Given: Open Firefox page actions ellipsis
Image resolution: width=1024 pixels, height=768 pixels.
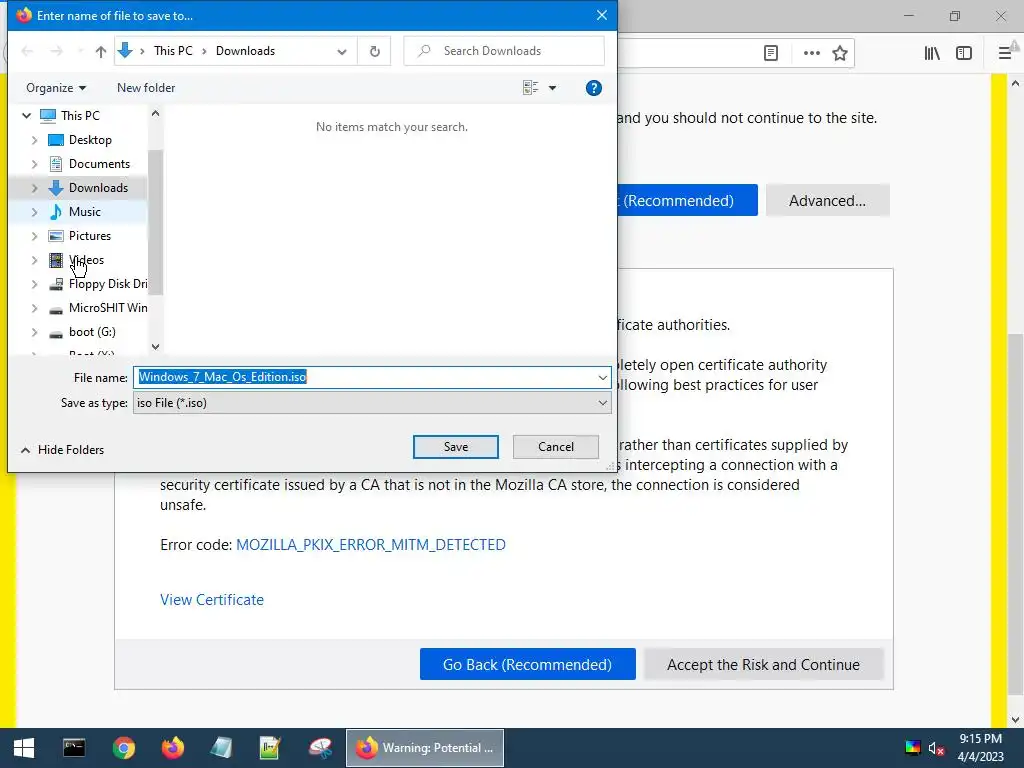Looking at the screenshot, I should point(812,53).
